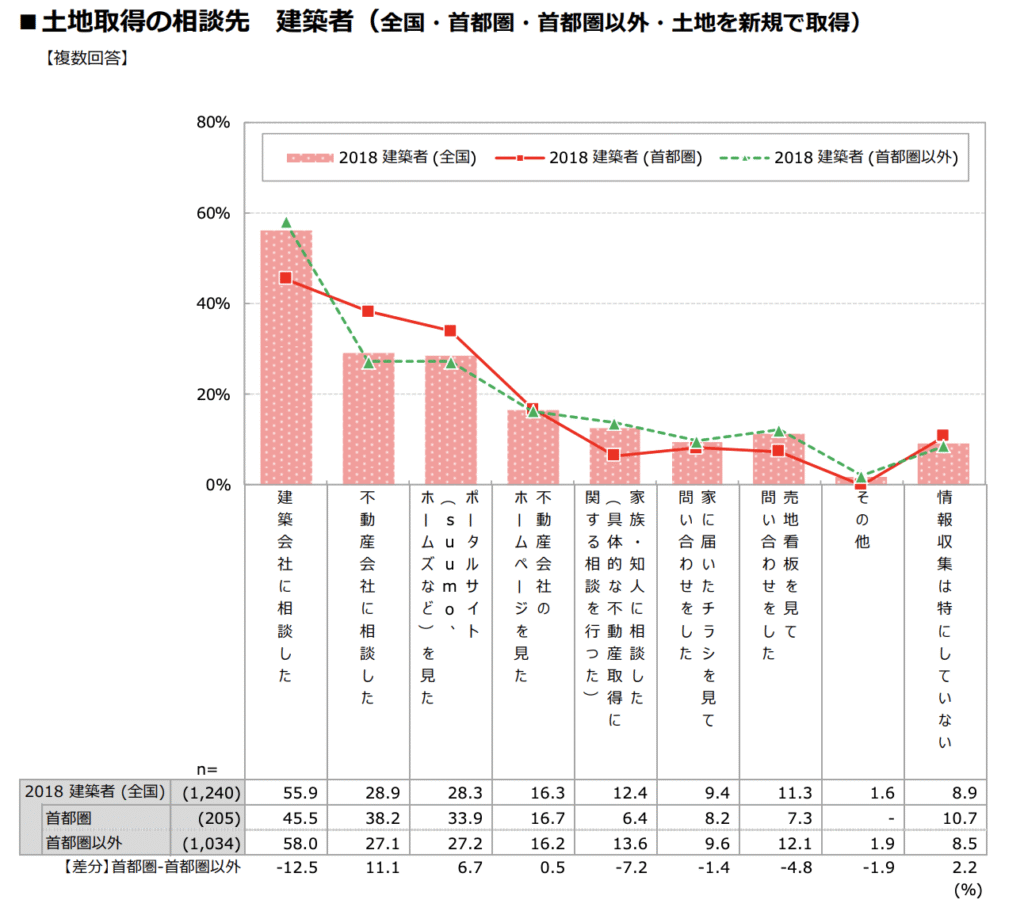Click the value 58.0 in the table
The image size is (1024, 915).
(300, 843)
